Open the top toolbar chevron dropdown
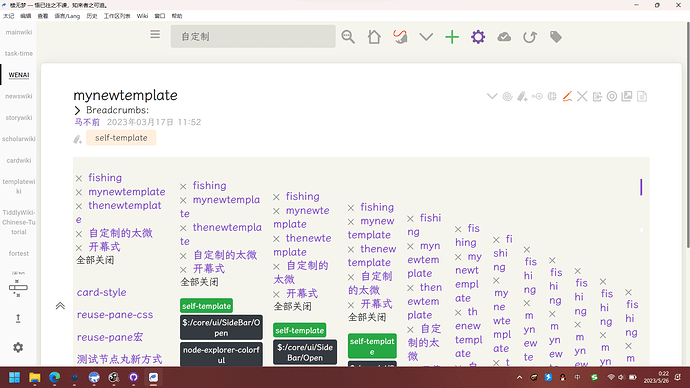The height and width of the screenshot is (388, 690). coord(426,37)
